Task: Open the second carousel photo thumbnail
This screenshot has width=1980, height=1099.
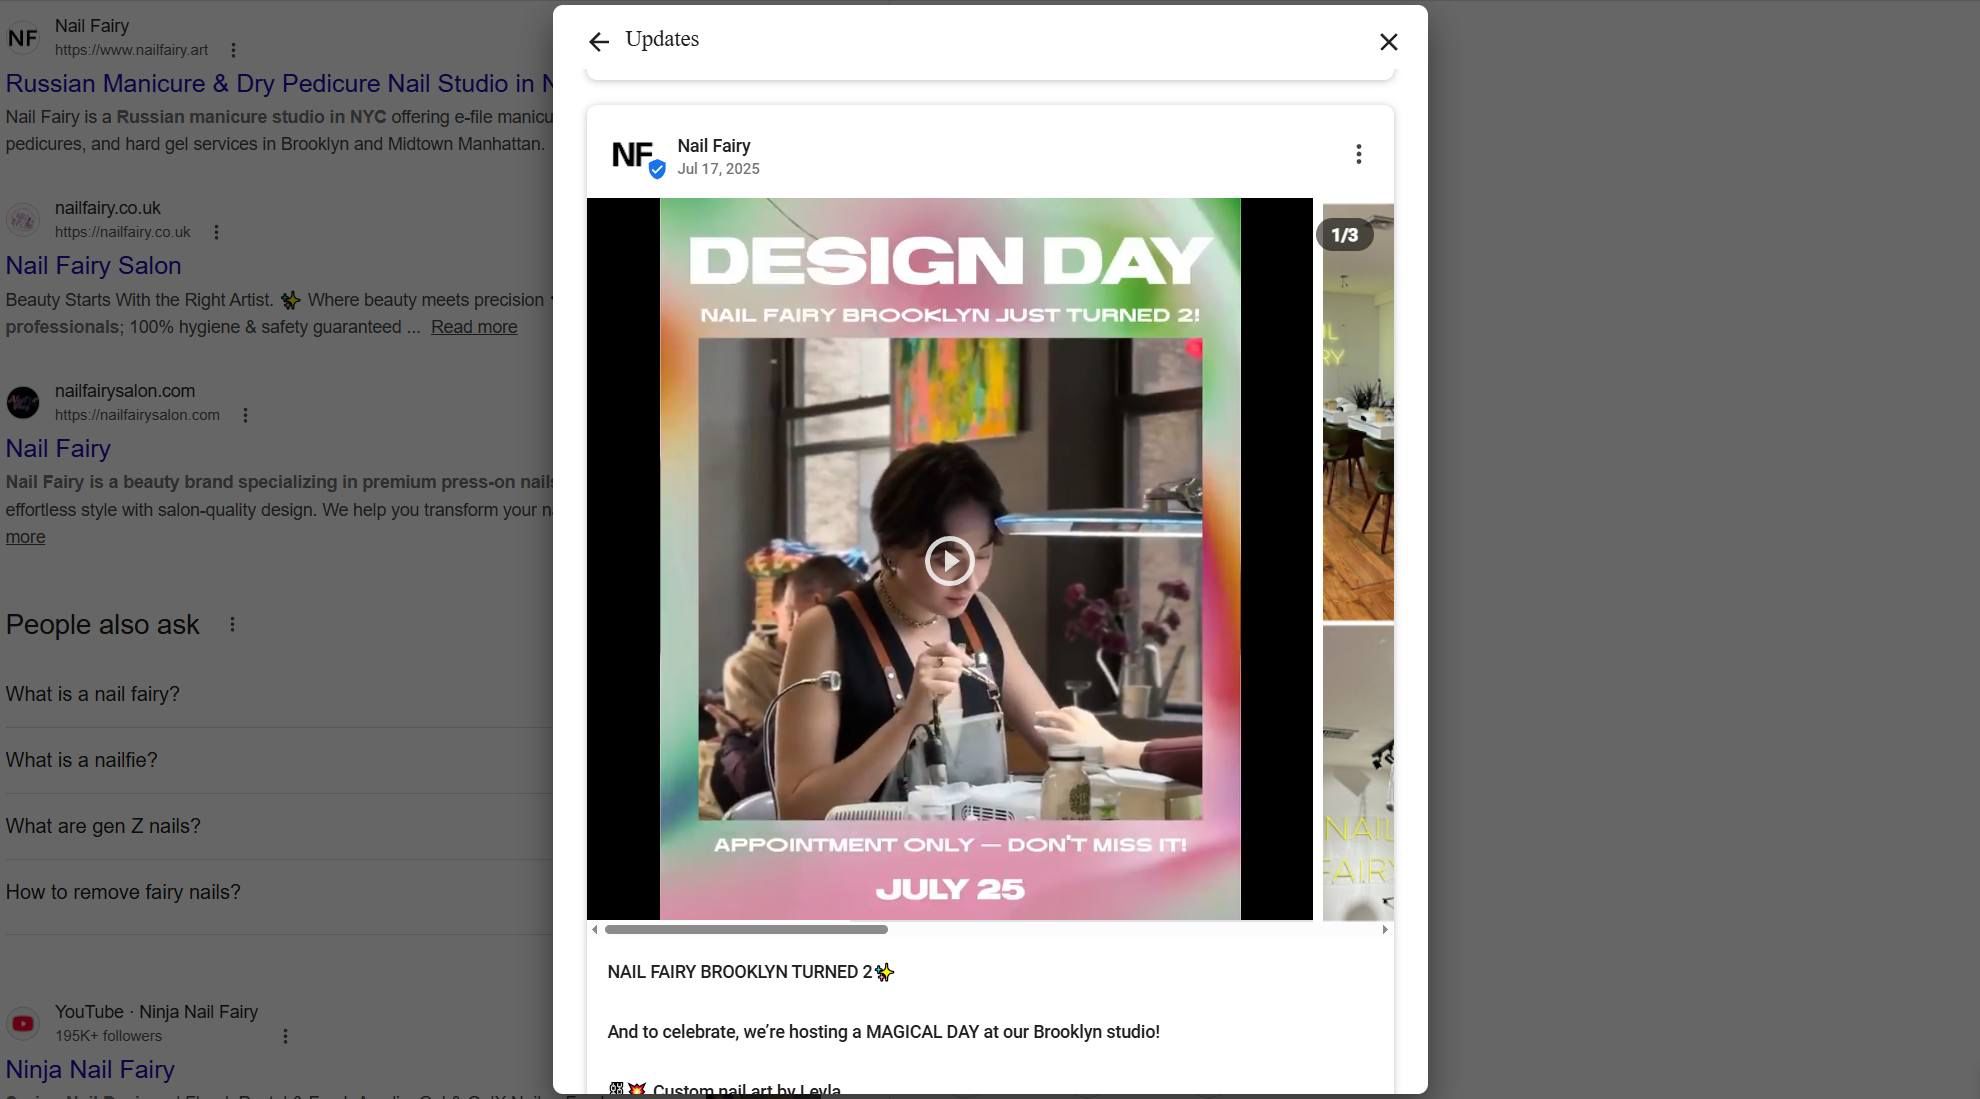Action: [1357, 412]
